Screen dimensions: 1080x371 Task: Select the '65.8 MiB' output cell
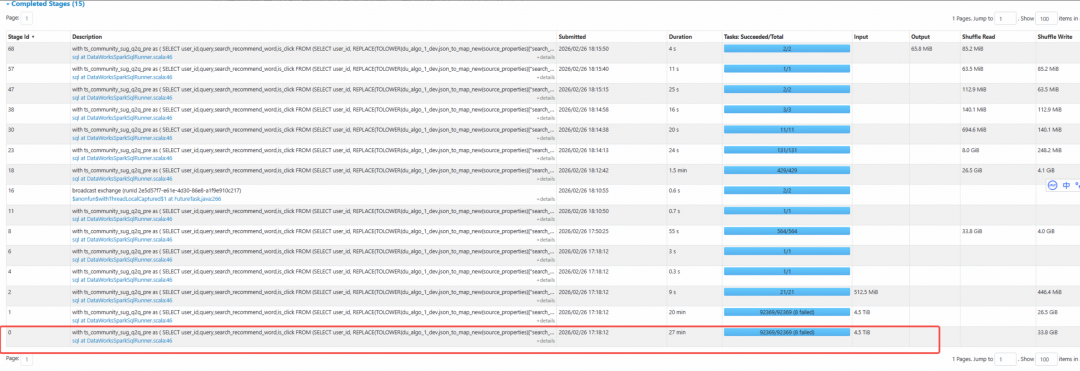pos(922,49)
